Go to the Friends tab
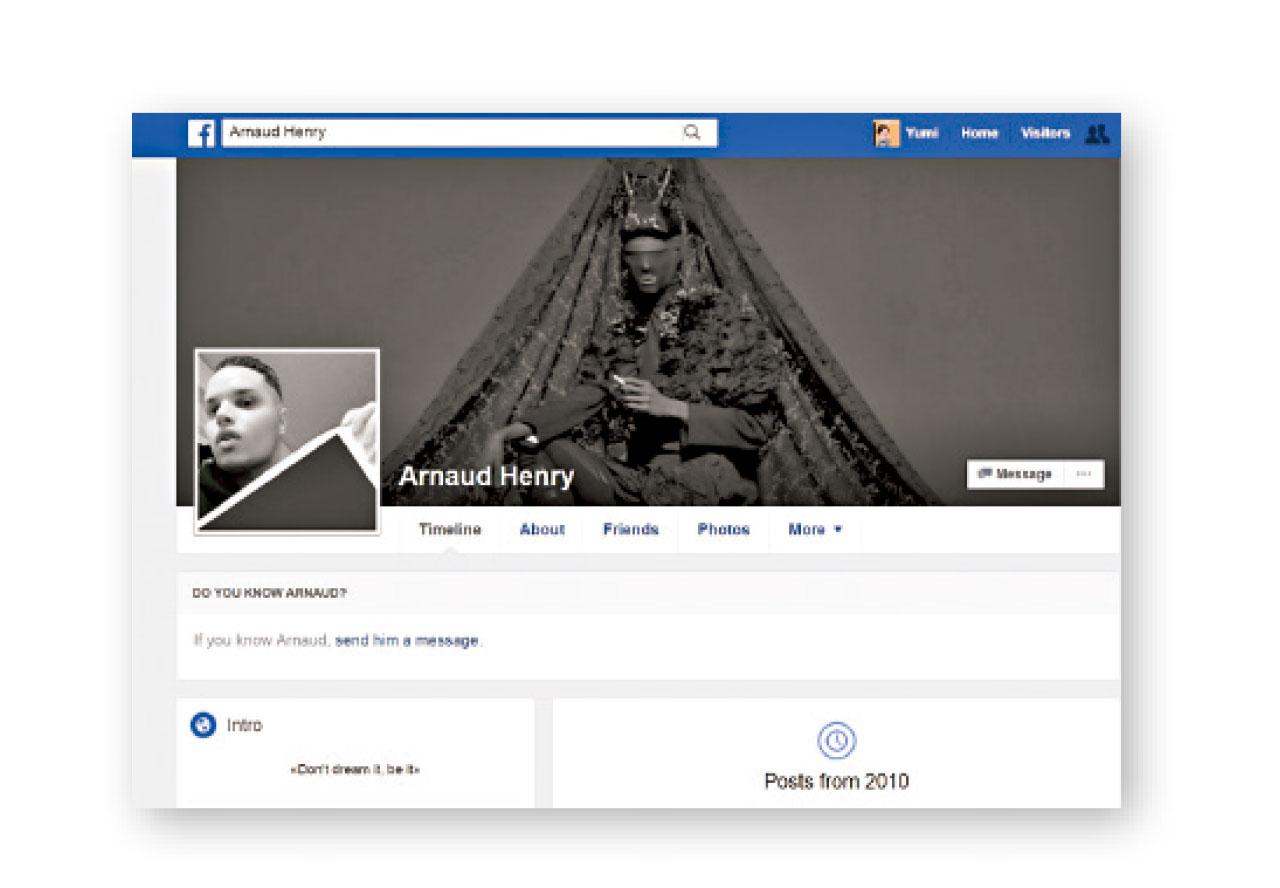1280x888 pixels. [x=630, y=530]
